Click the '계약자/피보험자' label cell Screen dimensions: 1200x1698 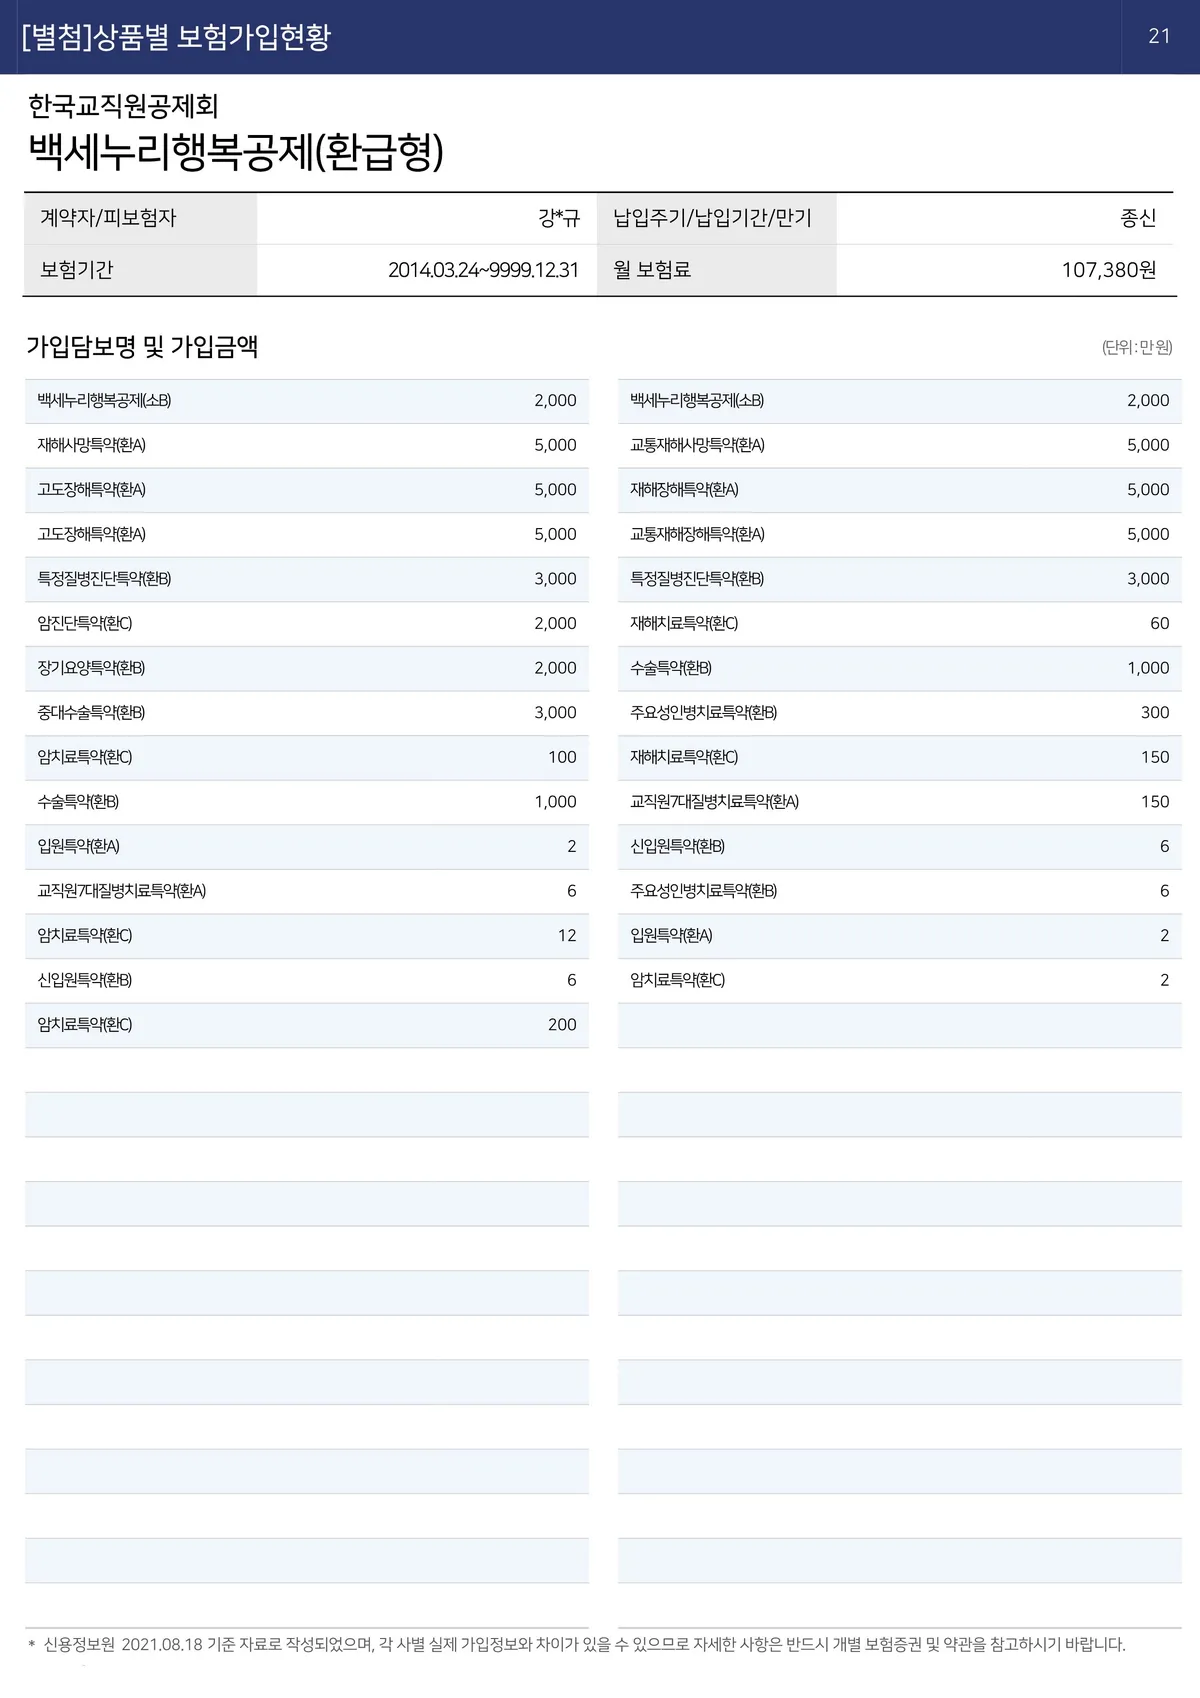coord(140,218)
